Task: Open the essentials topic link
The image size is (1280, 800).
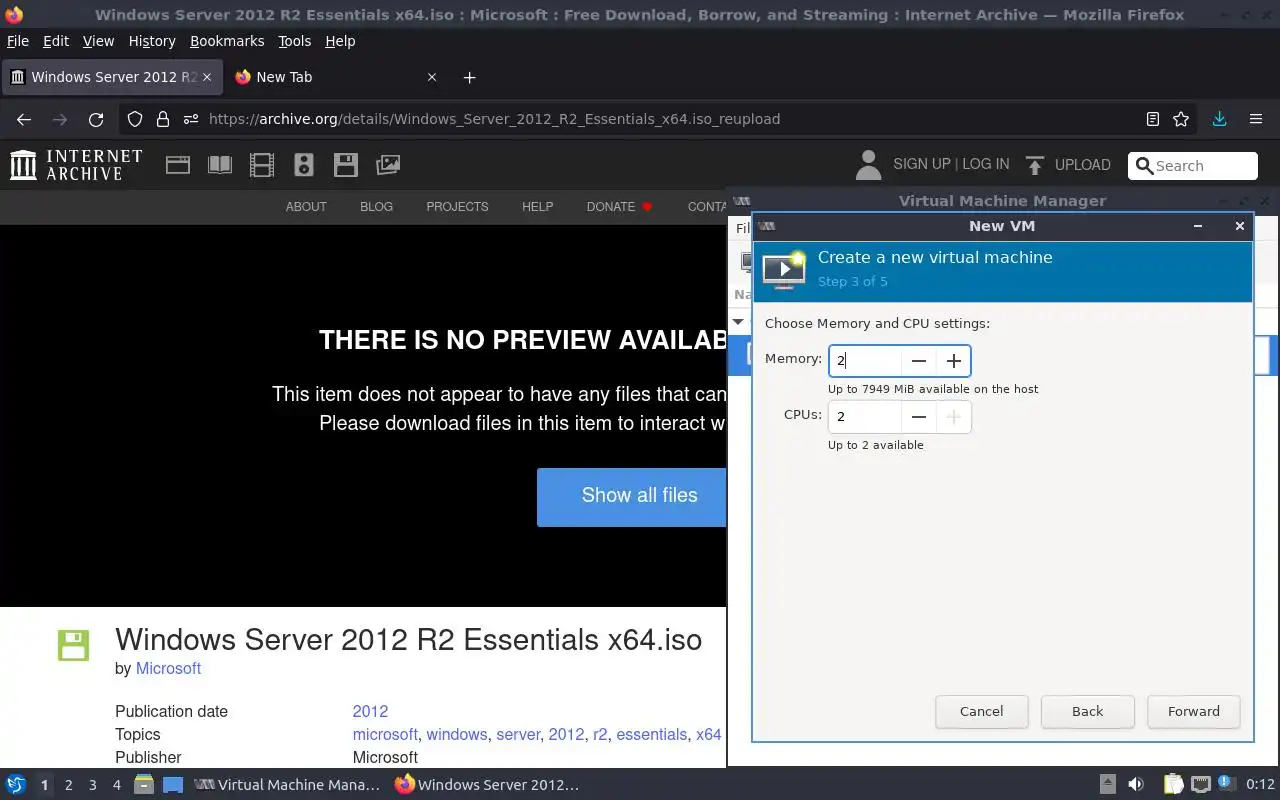Action: (651, 735)
